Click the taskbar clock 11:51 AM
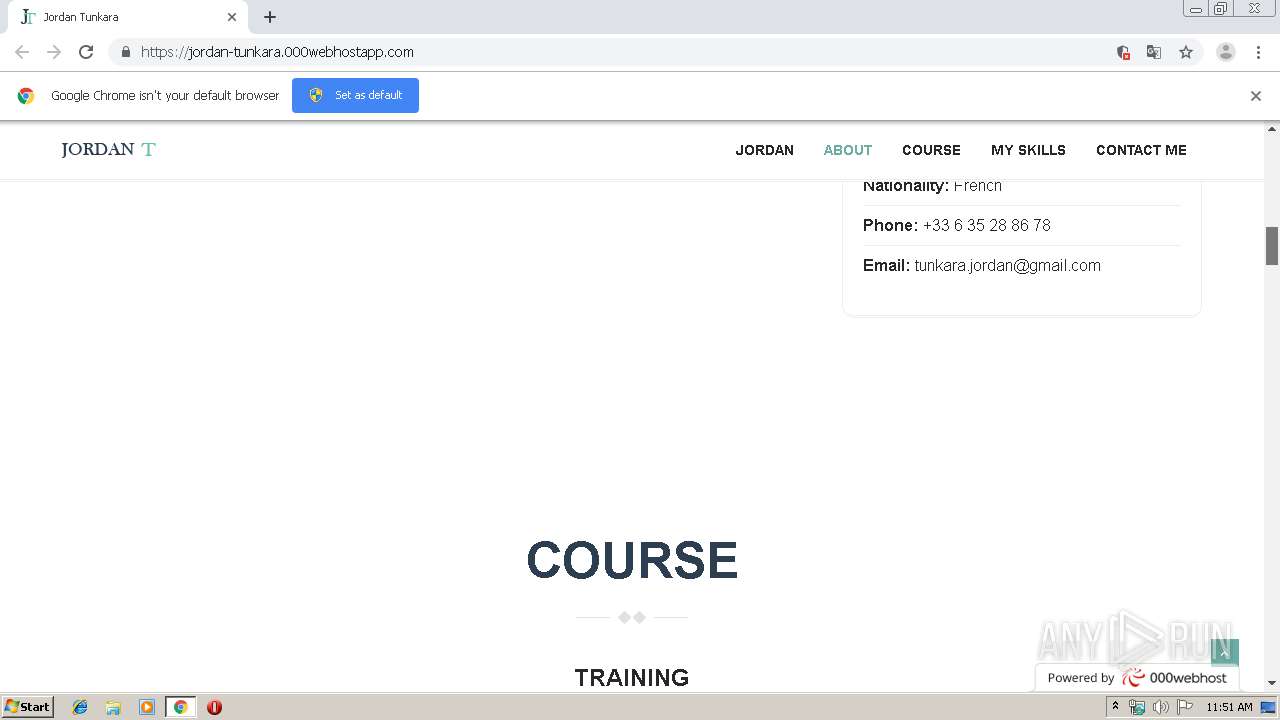The height and width of the screenshot is (720, 1280). coord(1229,707)
